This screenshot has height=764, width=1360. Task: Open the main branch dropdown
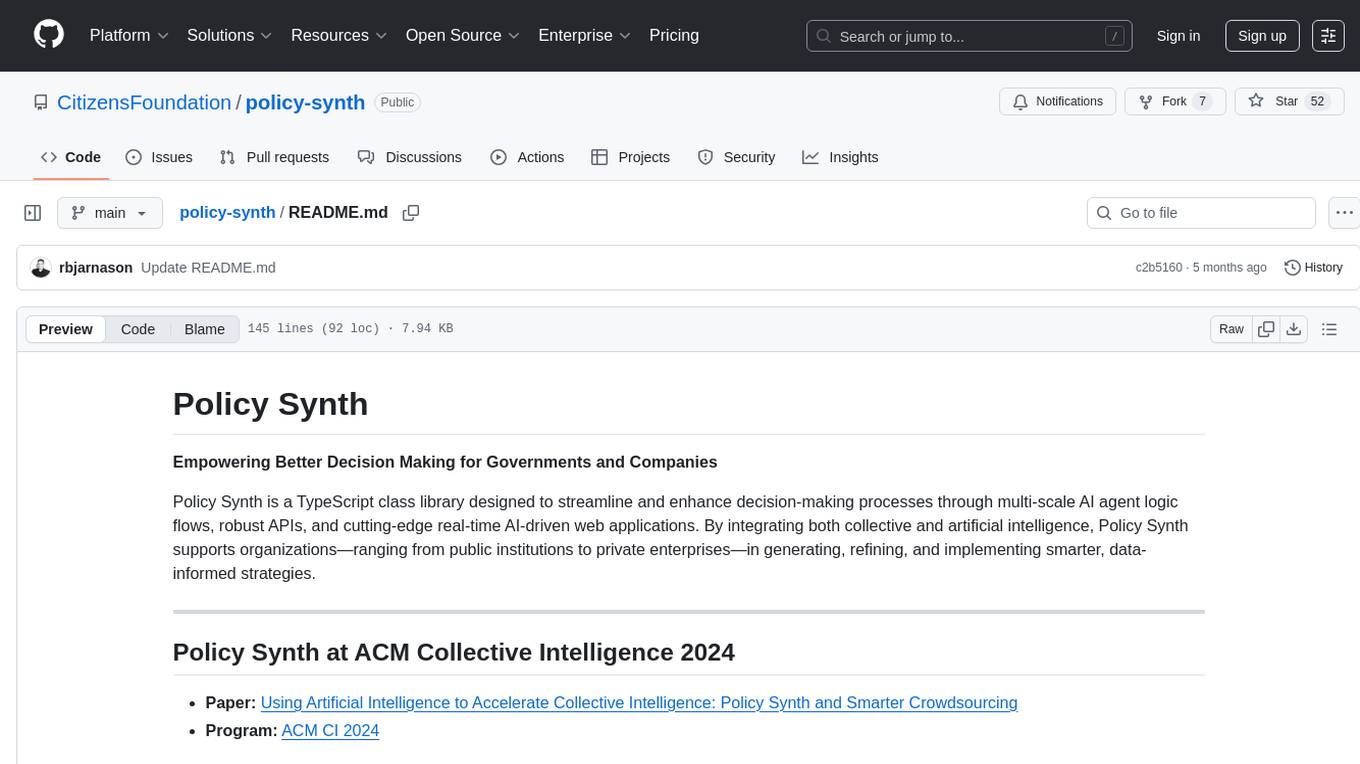coord(110,213)
